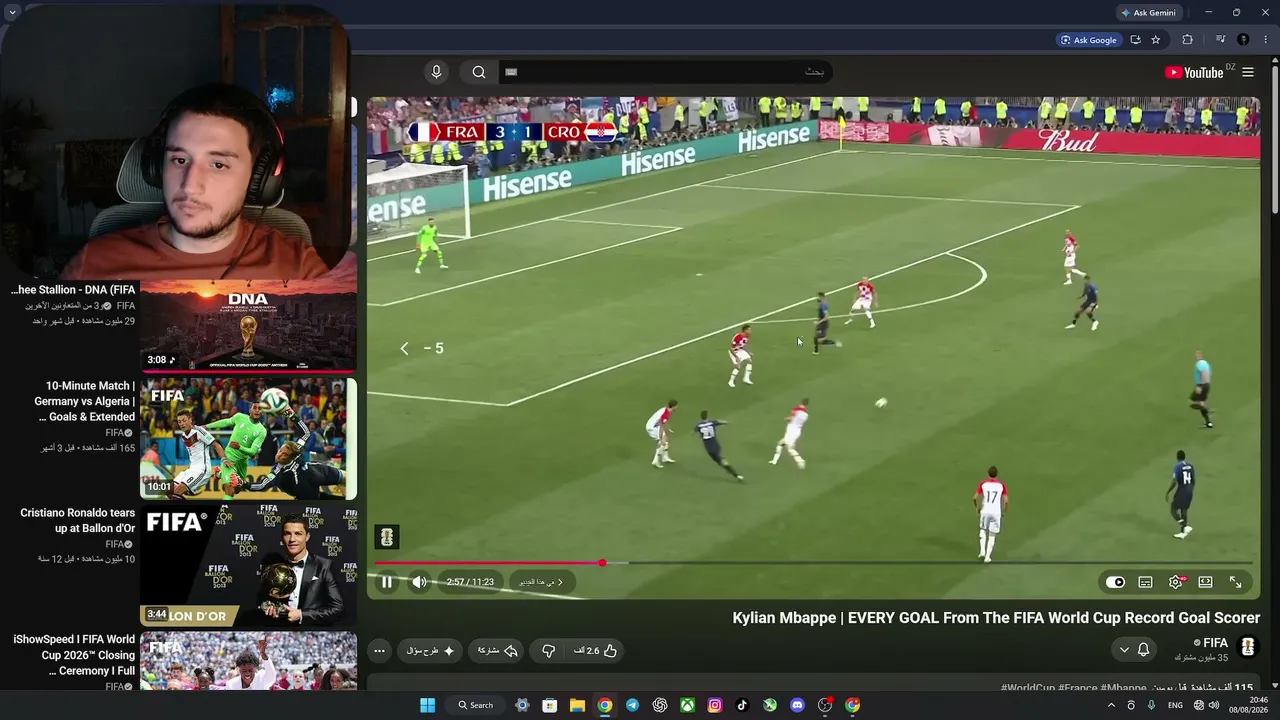Bookmark this page with the star icon
This screenshot has height=720, width=1280.
click(1156, 40)
